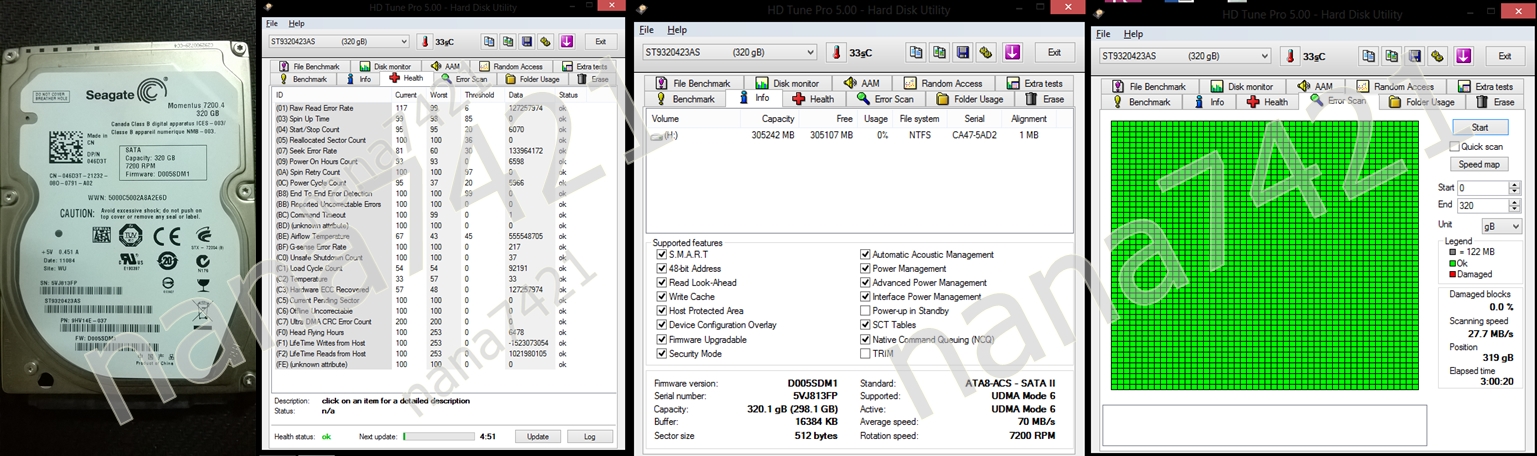
Task: Open options icon in the Info window toolbar
Action: [985, 52]
